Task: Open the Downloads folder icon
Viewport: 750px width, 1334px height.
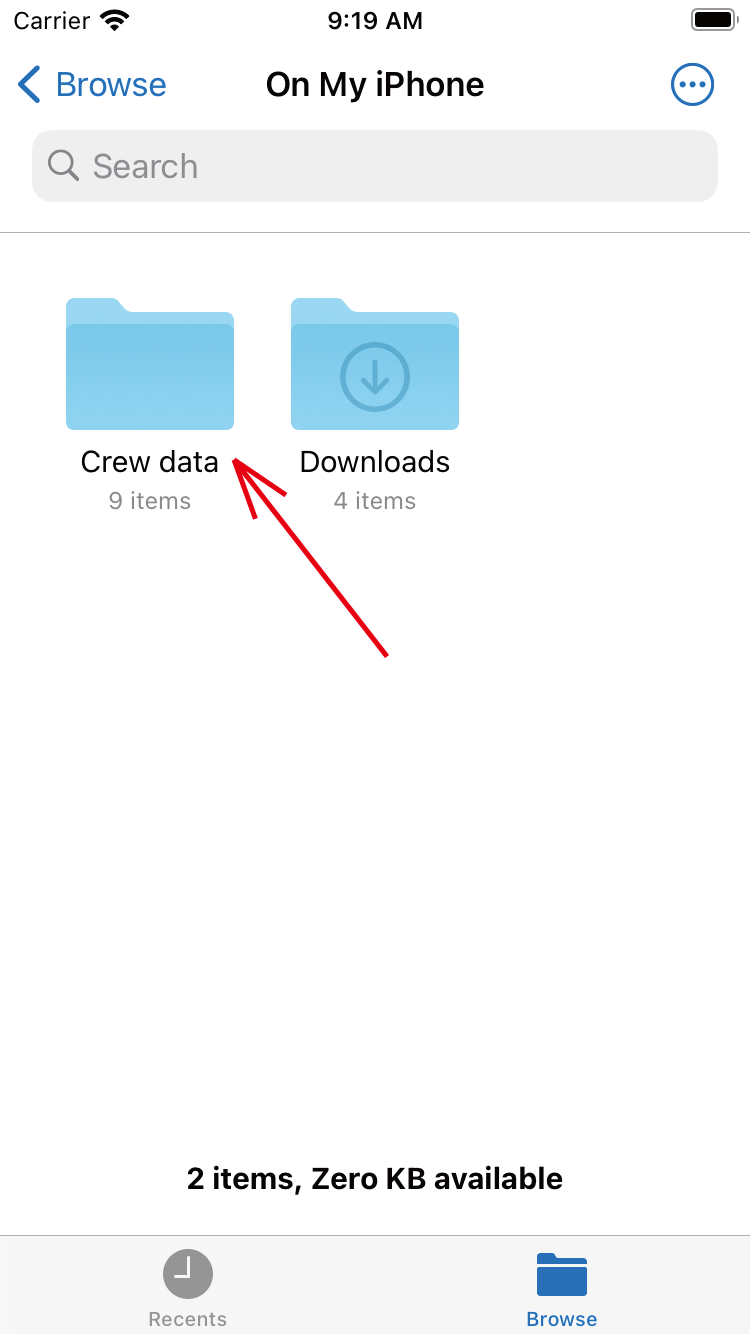Action: 375,364
